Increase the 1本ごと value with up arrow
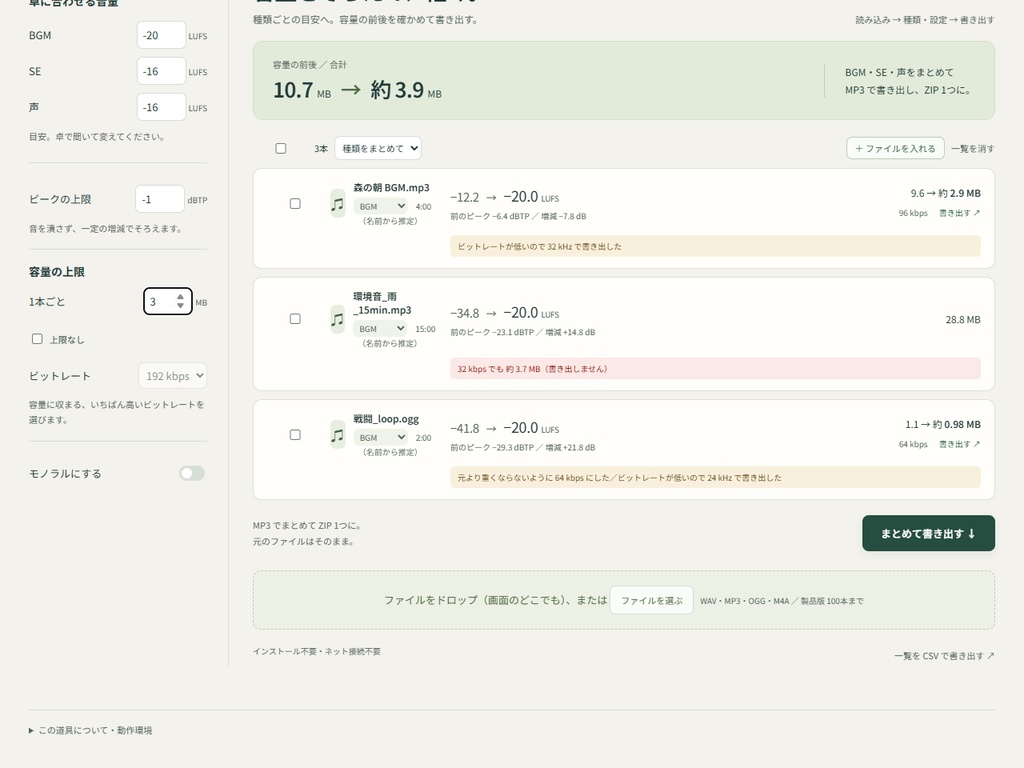1024x768 pixels. [x=180, y=297]
